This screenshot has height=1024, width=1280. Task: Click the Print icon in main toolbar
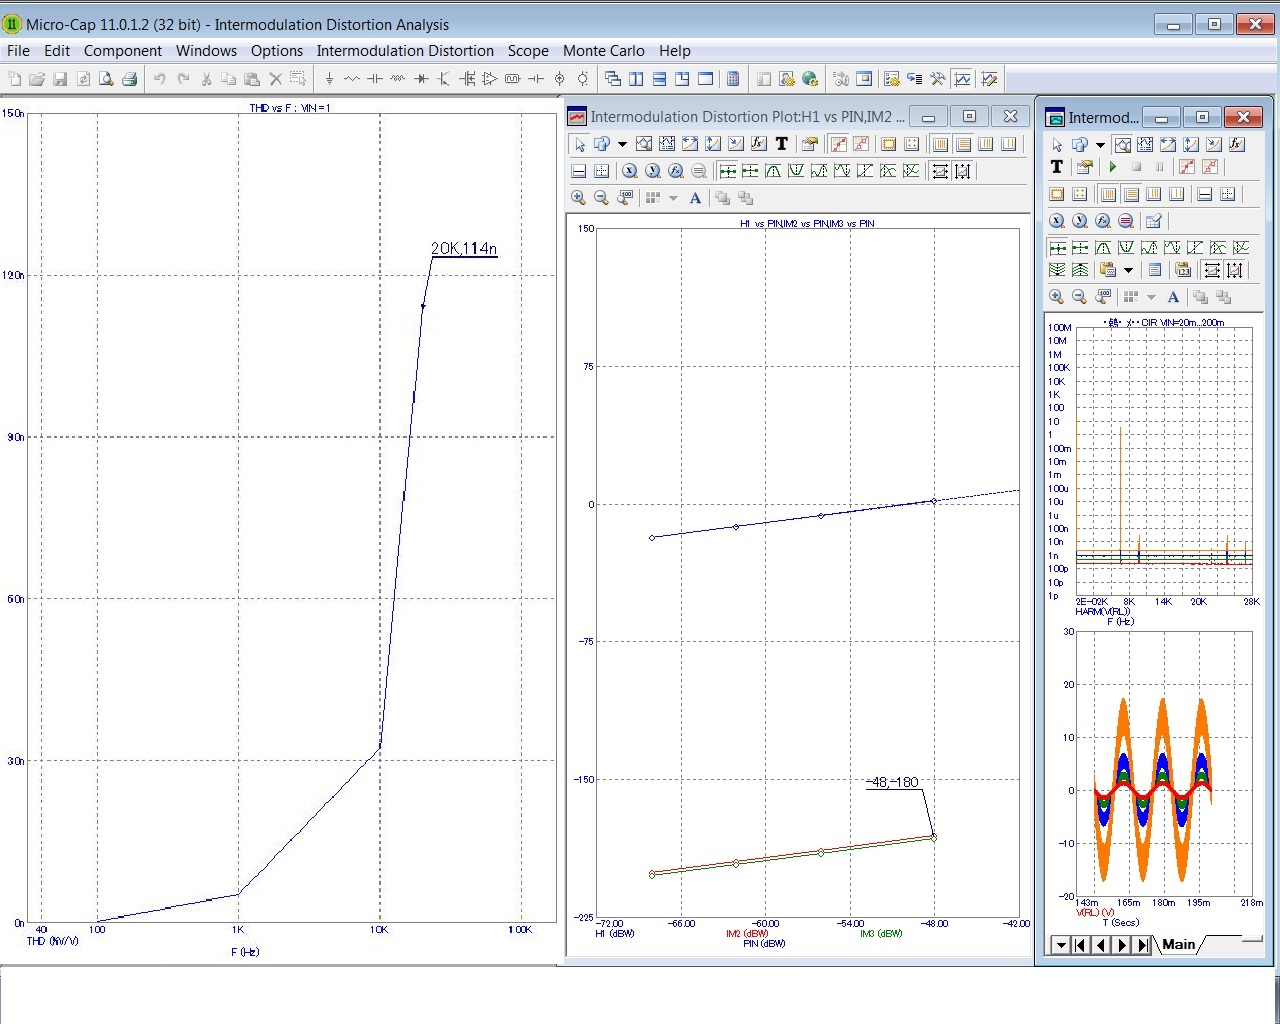[129, 79]
